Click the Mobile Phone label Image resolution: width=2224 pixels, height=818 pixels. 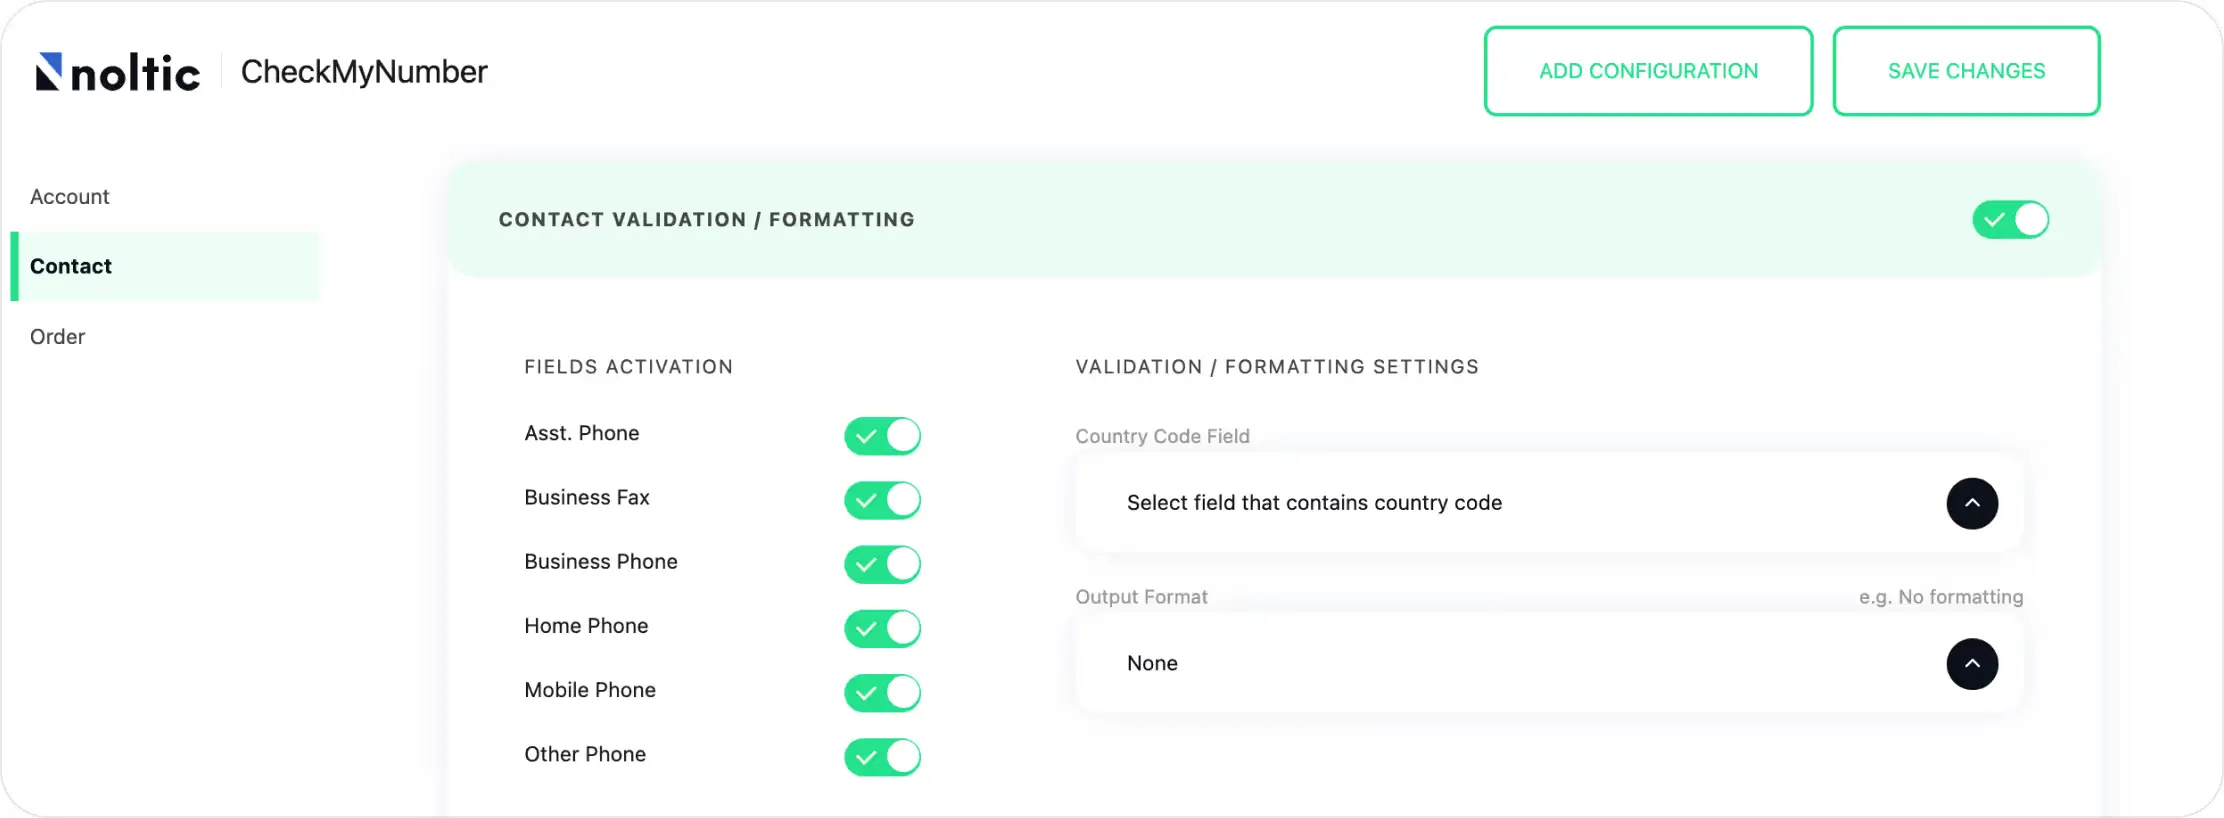click(x=590, y=690)
